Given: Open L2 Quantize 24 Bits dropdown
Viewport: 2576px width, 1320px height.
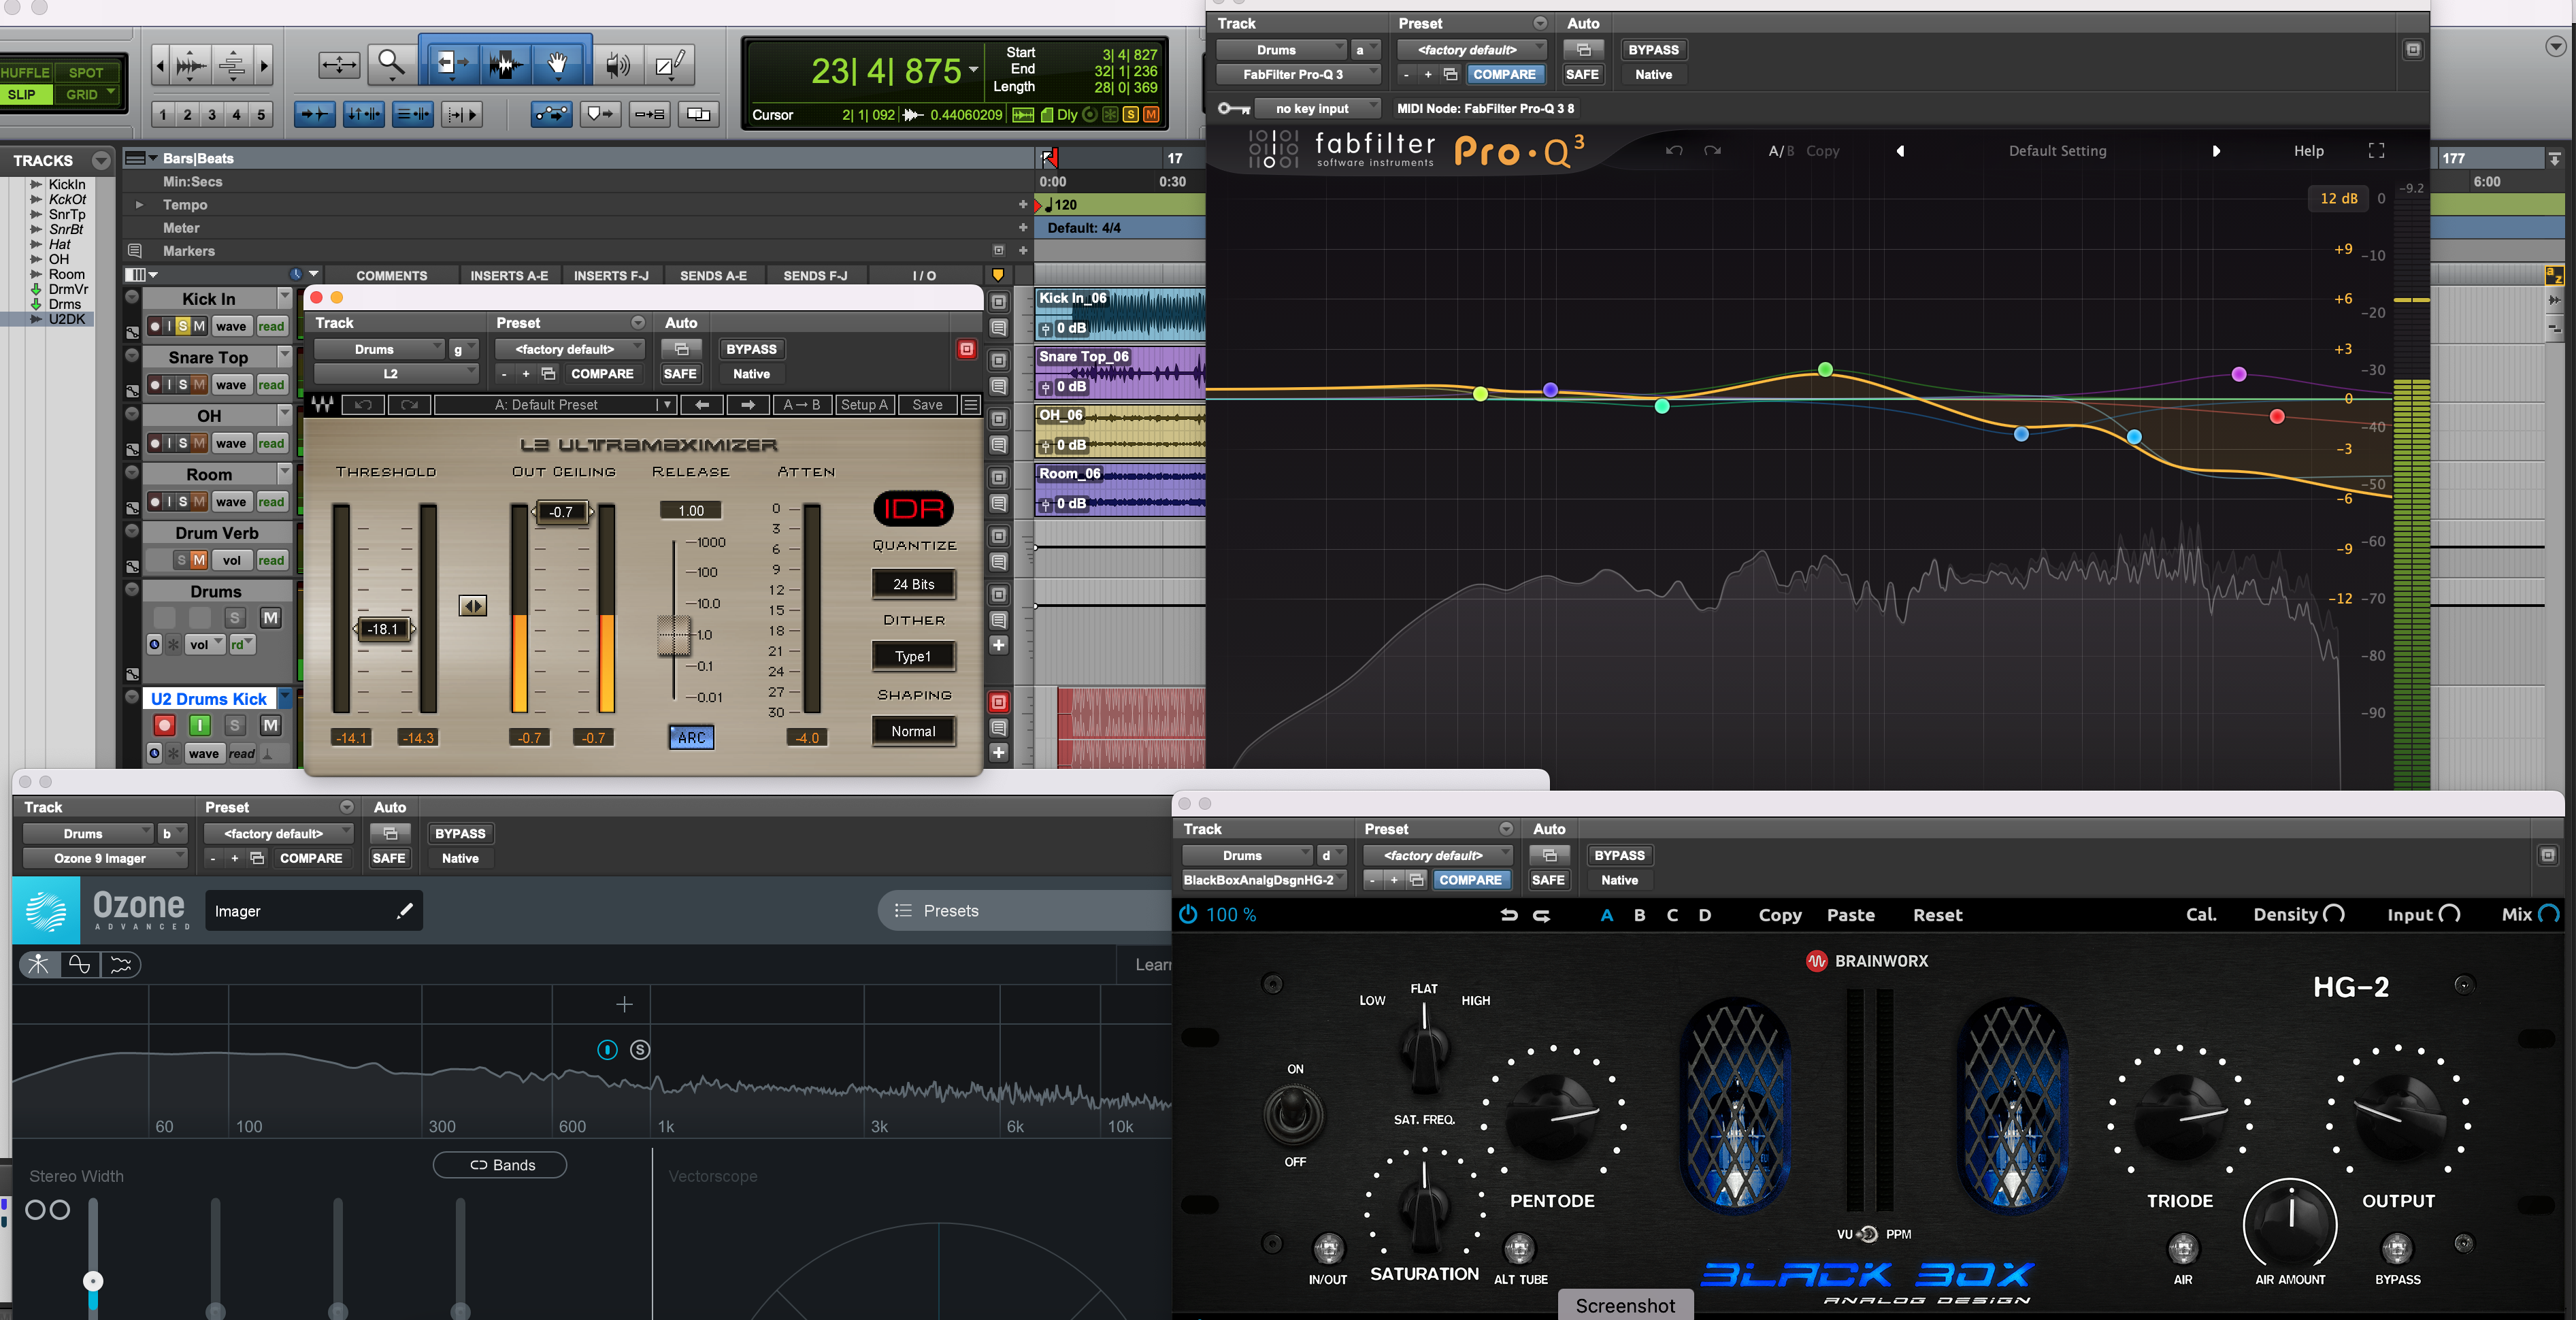Looking at the screenshot, I should point(913,584).
